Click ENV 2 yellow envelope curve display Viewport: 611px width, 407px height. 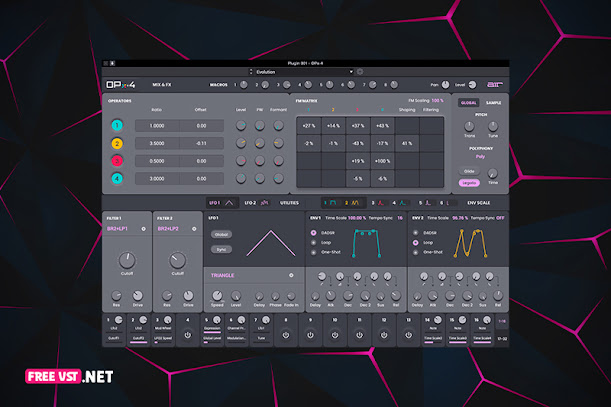tap(470, 243)
